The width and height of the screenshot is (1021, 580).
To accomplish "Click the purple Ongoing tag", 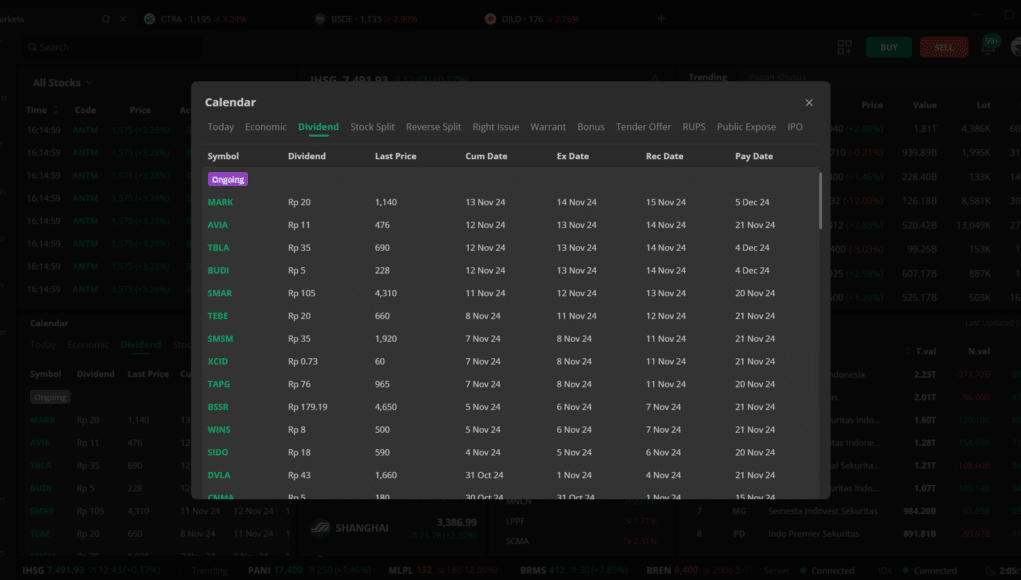I will [x=227, y=179].
